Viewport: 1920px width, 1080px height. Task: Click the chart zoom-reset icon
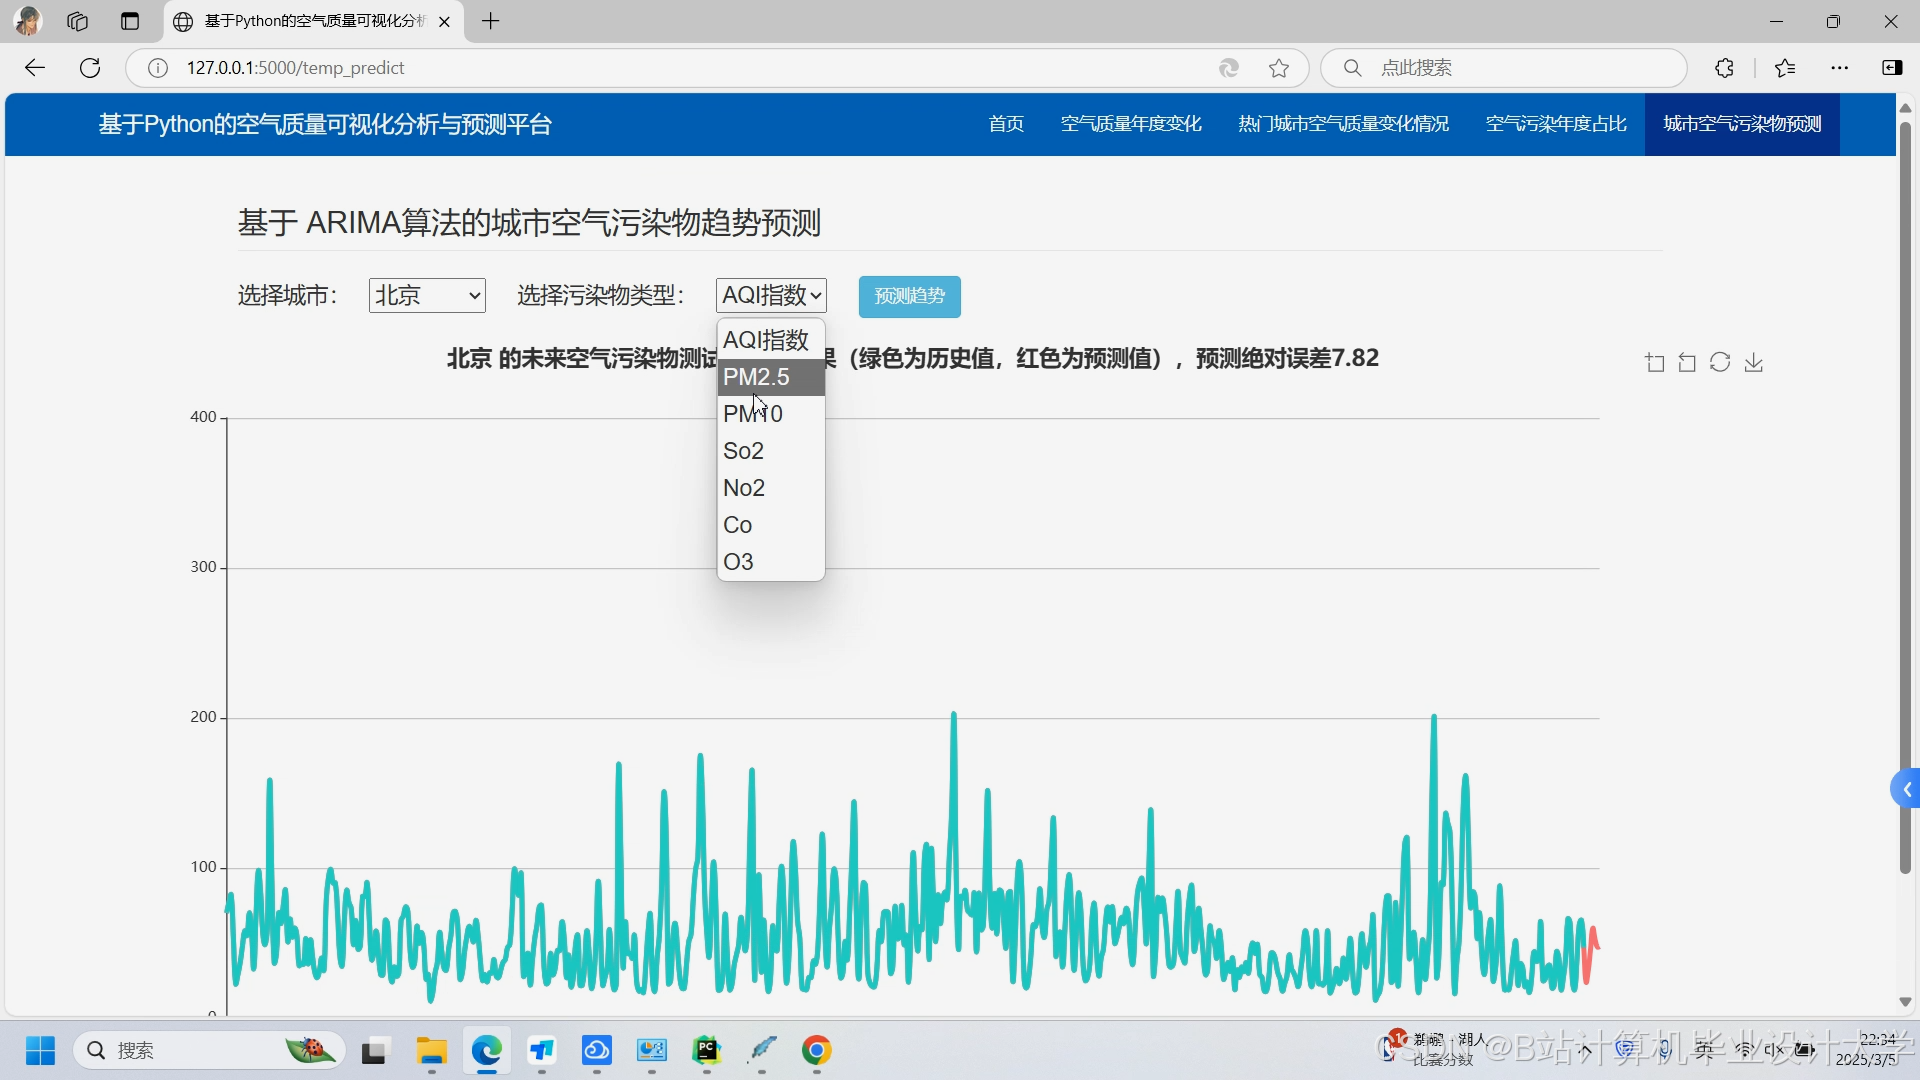tap(1687, 363)
